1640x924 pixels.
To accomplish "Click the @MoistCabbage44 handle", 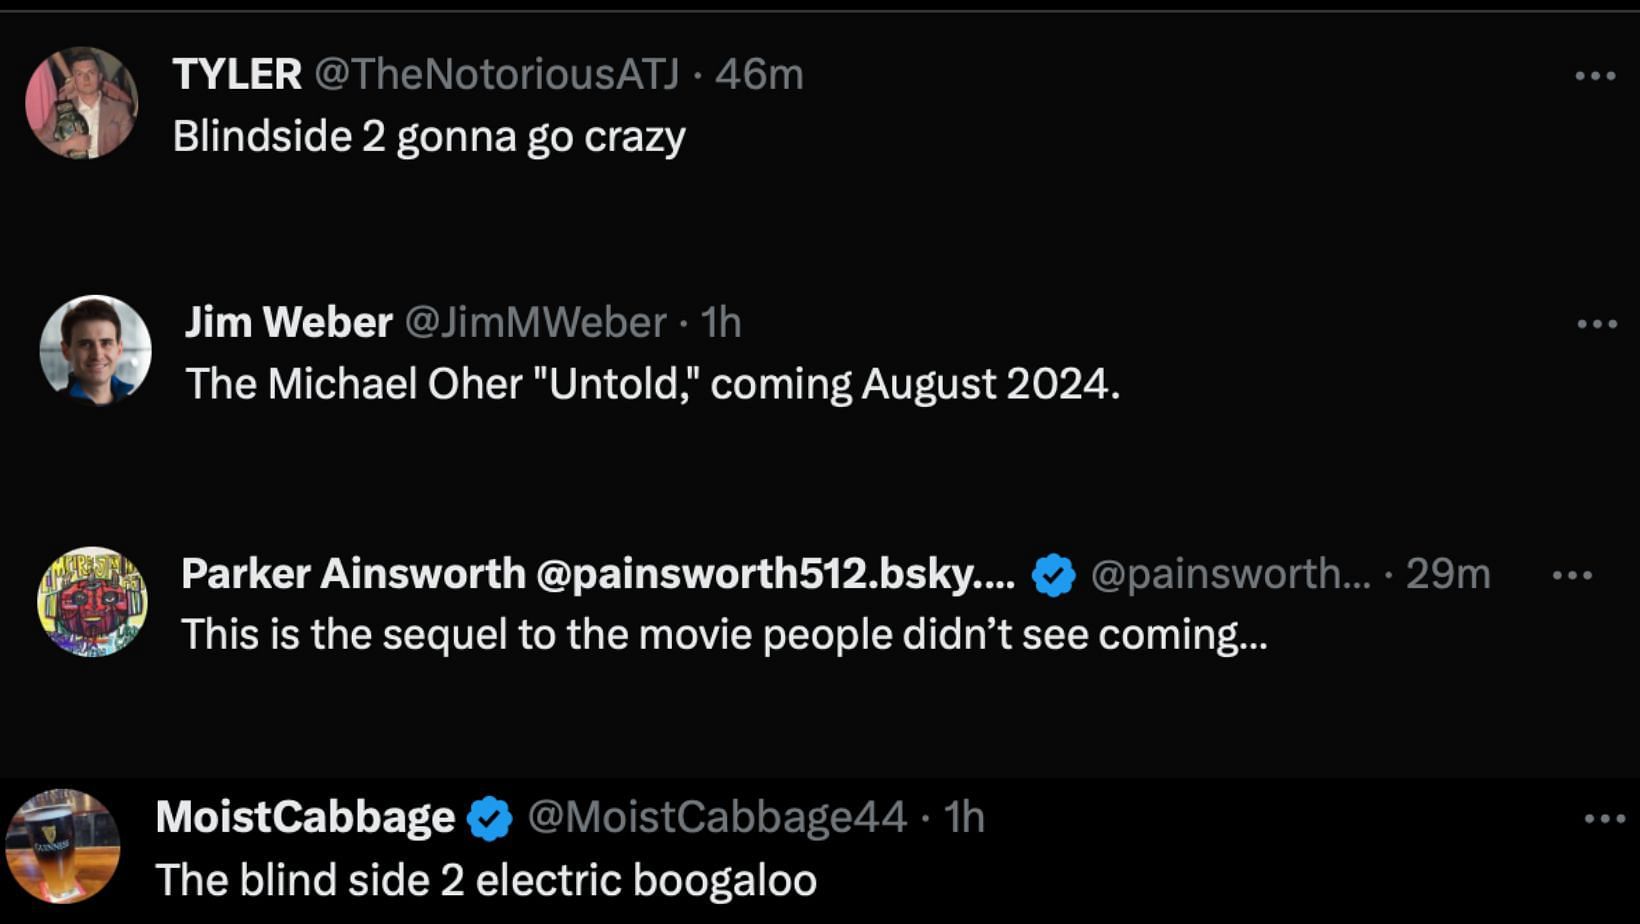I will (x=716, y=817).
